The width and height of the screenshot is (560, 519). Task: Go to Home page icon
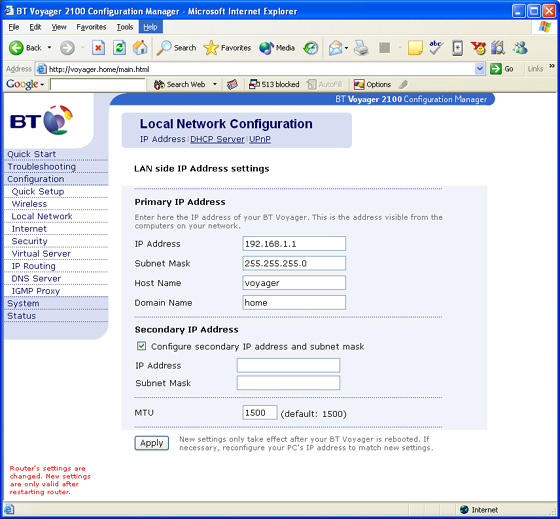coord(140,48)
